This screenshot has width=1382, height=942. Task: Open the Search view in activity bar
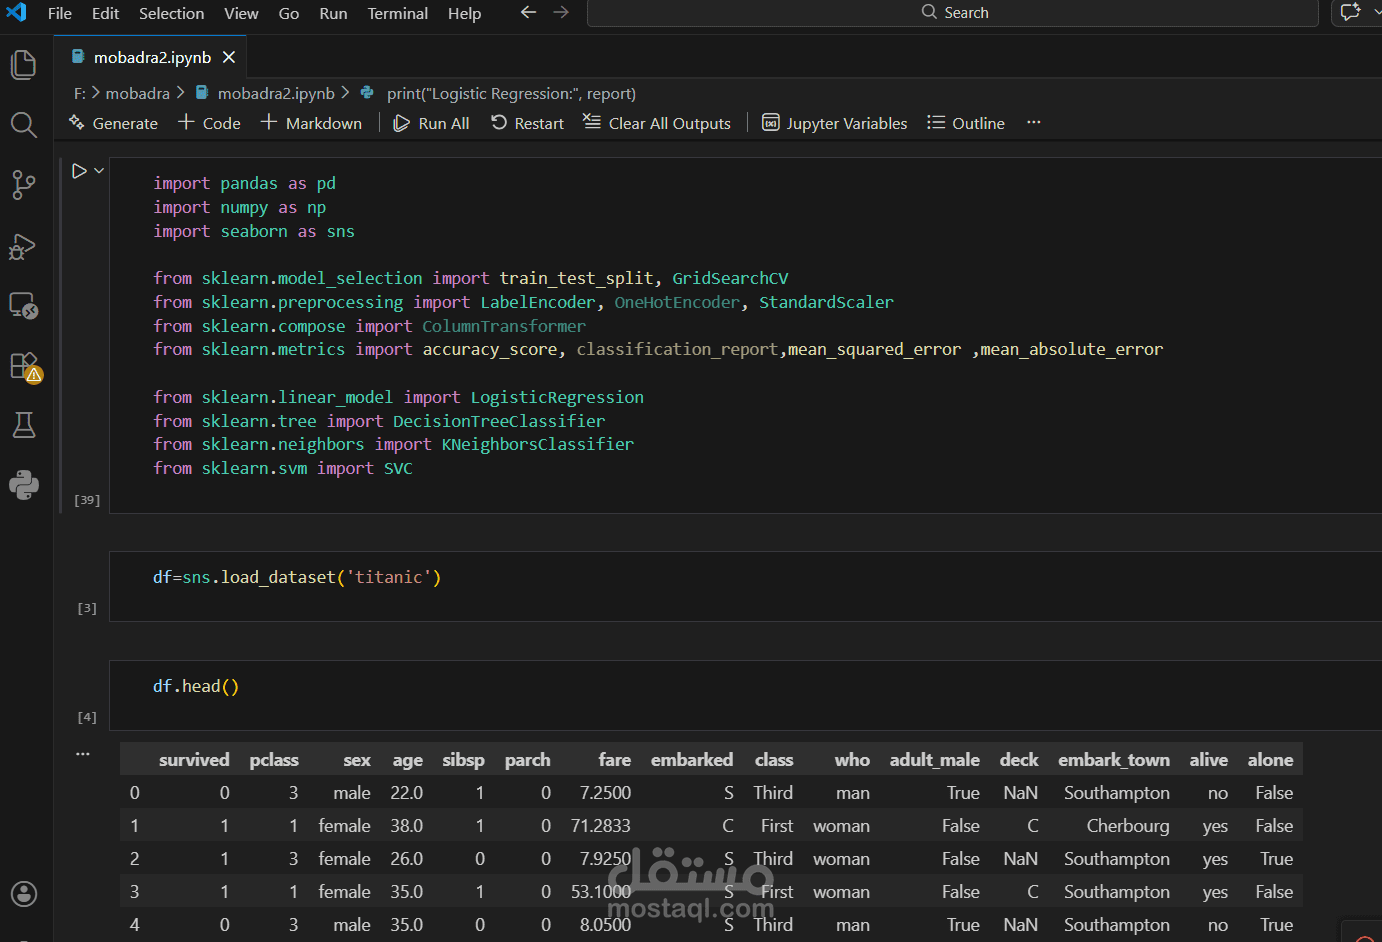pos(23,125)
